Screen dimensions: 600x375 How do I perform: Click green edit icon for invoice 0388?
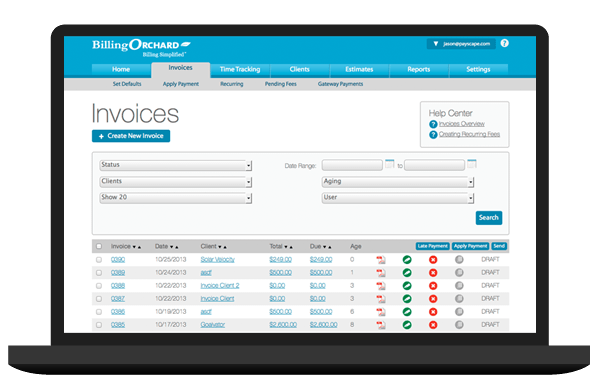(407, 286)
